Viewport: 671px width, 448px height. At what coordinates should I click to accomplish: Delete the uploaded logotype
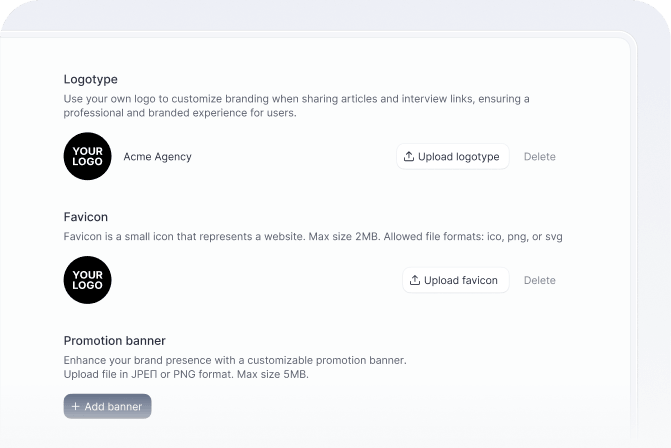coord(540,157)
